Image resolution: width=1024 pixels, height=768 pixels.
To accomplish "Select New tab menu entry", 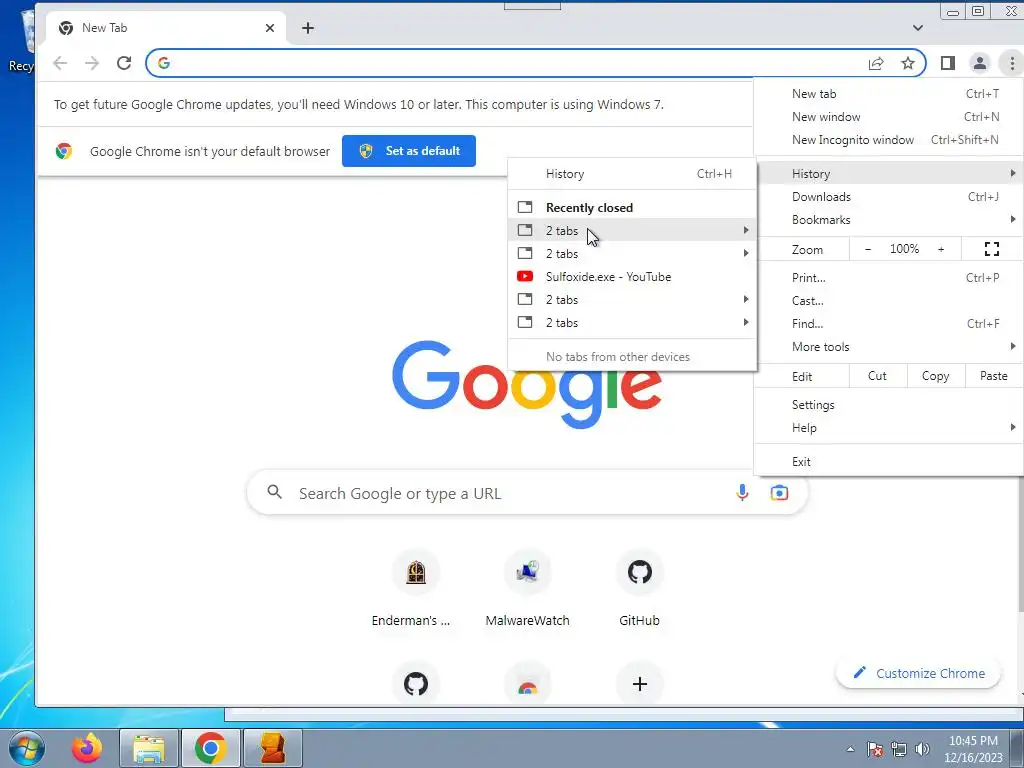I will 888,94.
